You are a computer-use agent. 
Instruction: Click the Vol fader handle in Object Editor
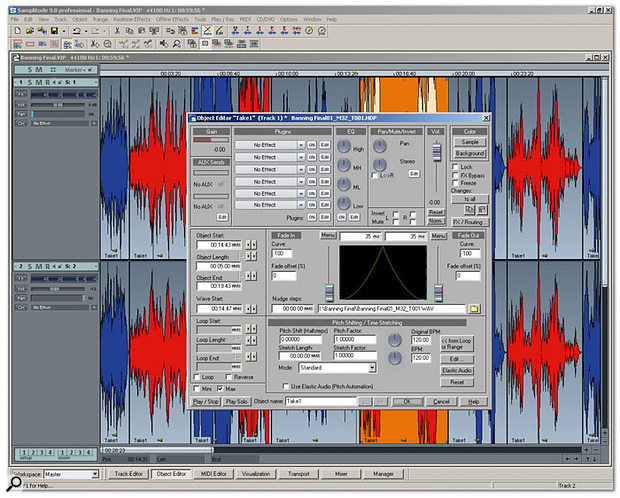(x=437, y=152)
